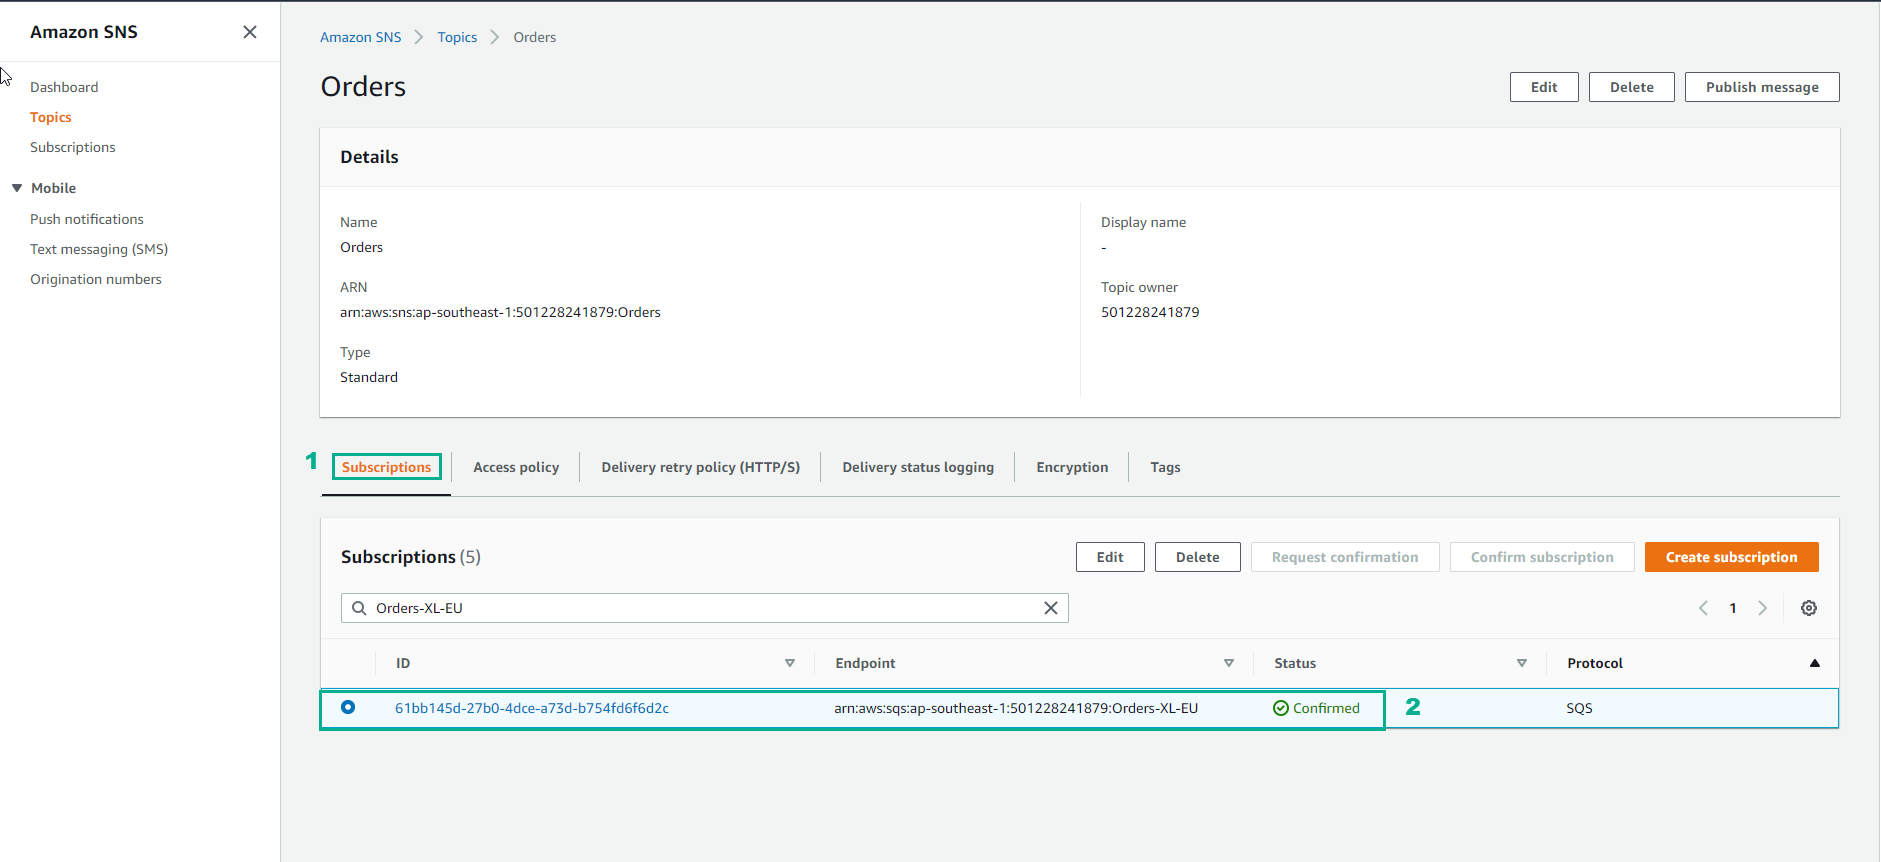The height and width of the screenshot is (862, 1881).
Task: Click Confirm subscription button
Action: (1542, 557)
